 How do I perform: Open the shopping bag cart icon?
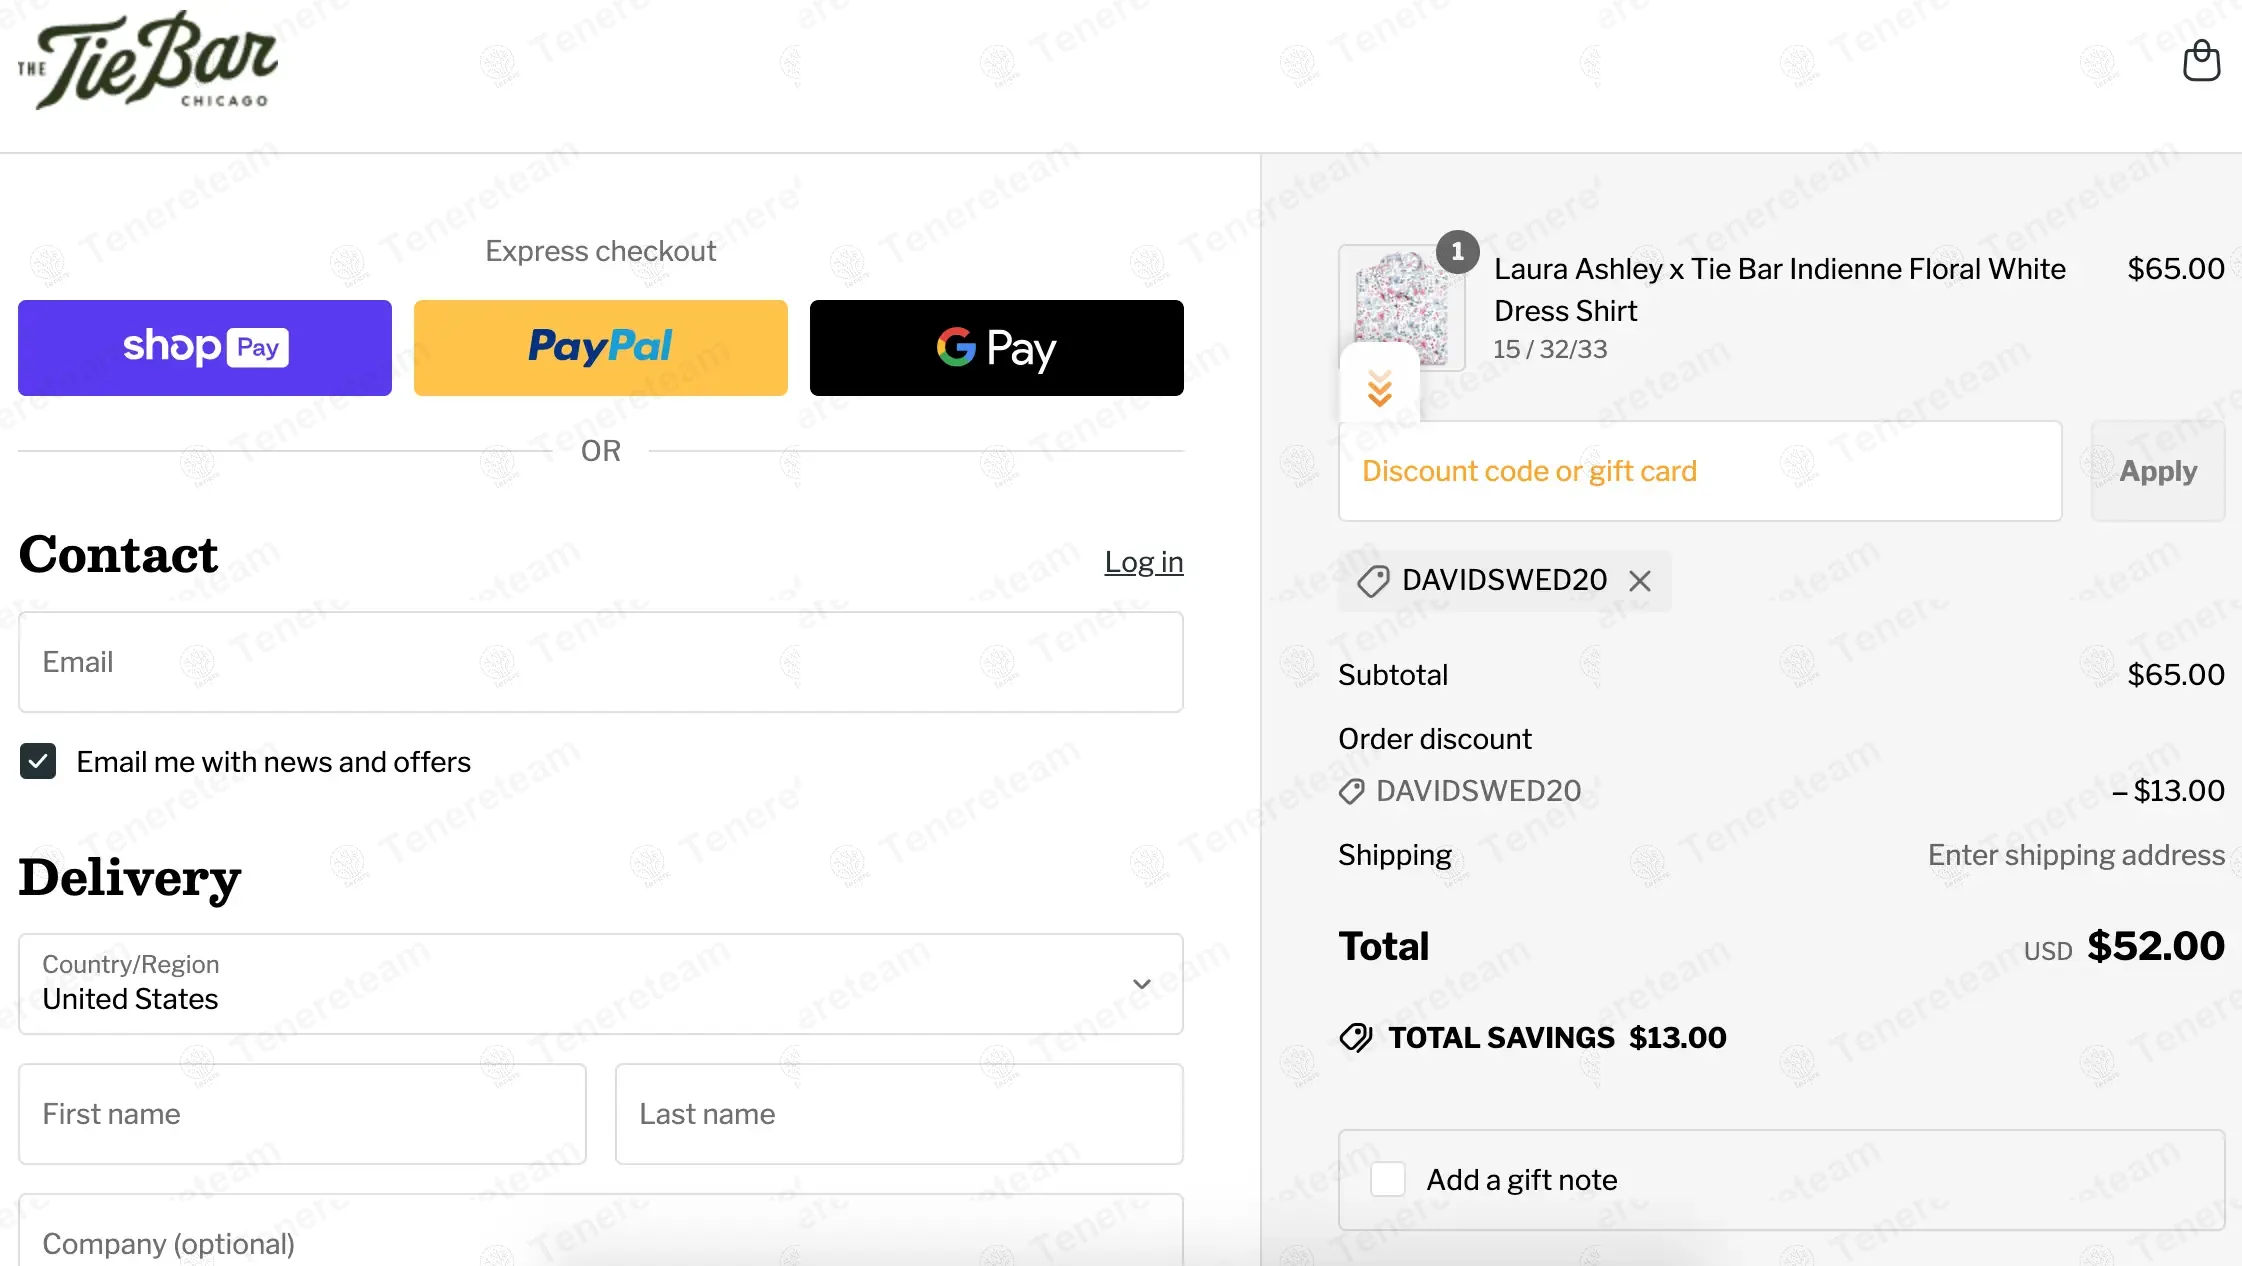2201,61
